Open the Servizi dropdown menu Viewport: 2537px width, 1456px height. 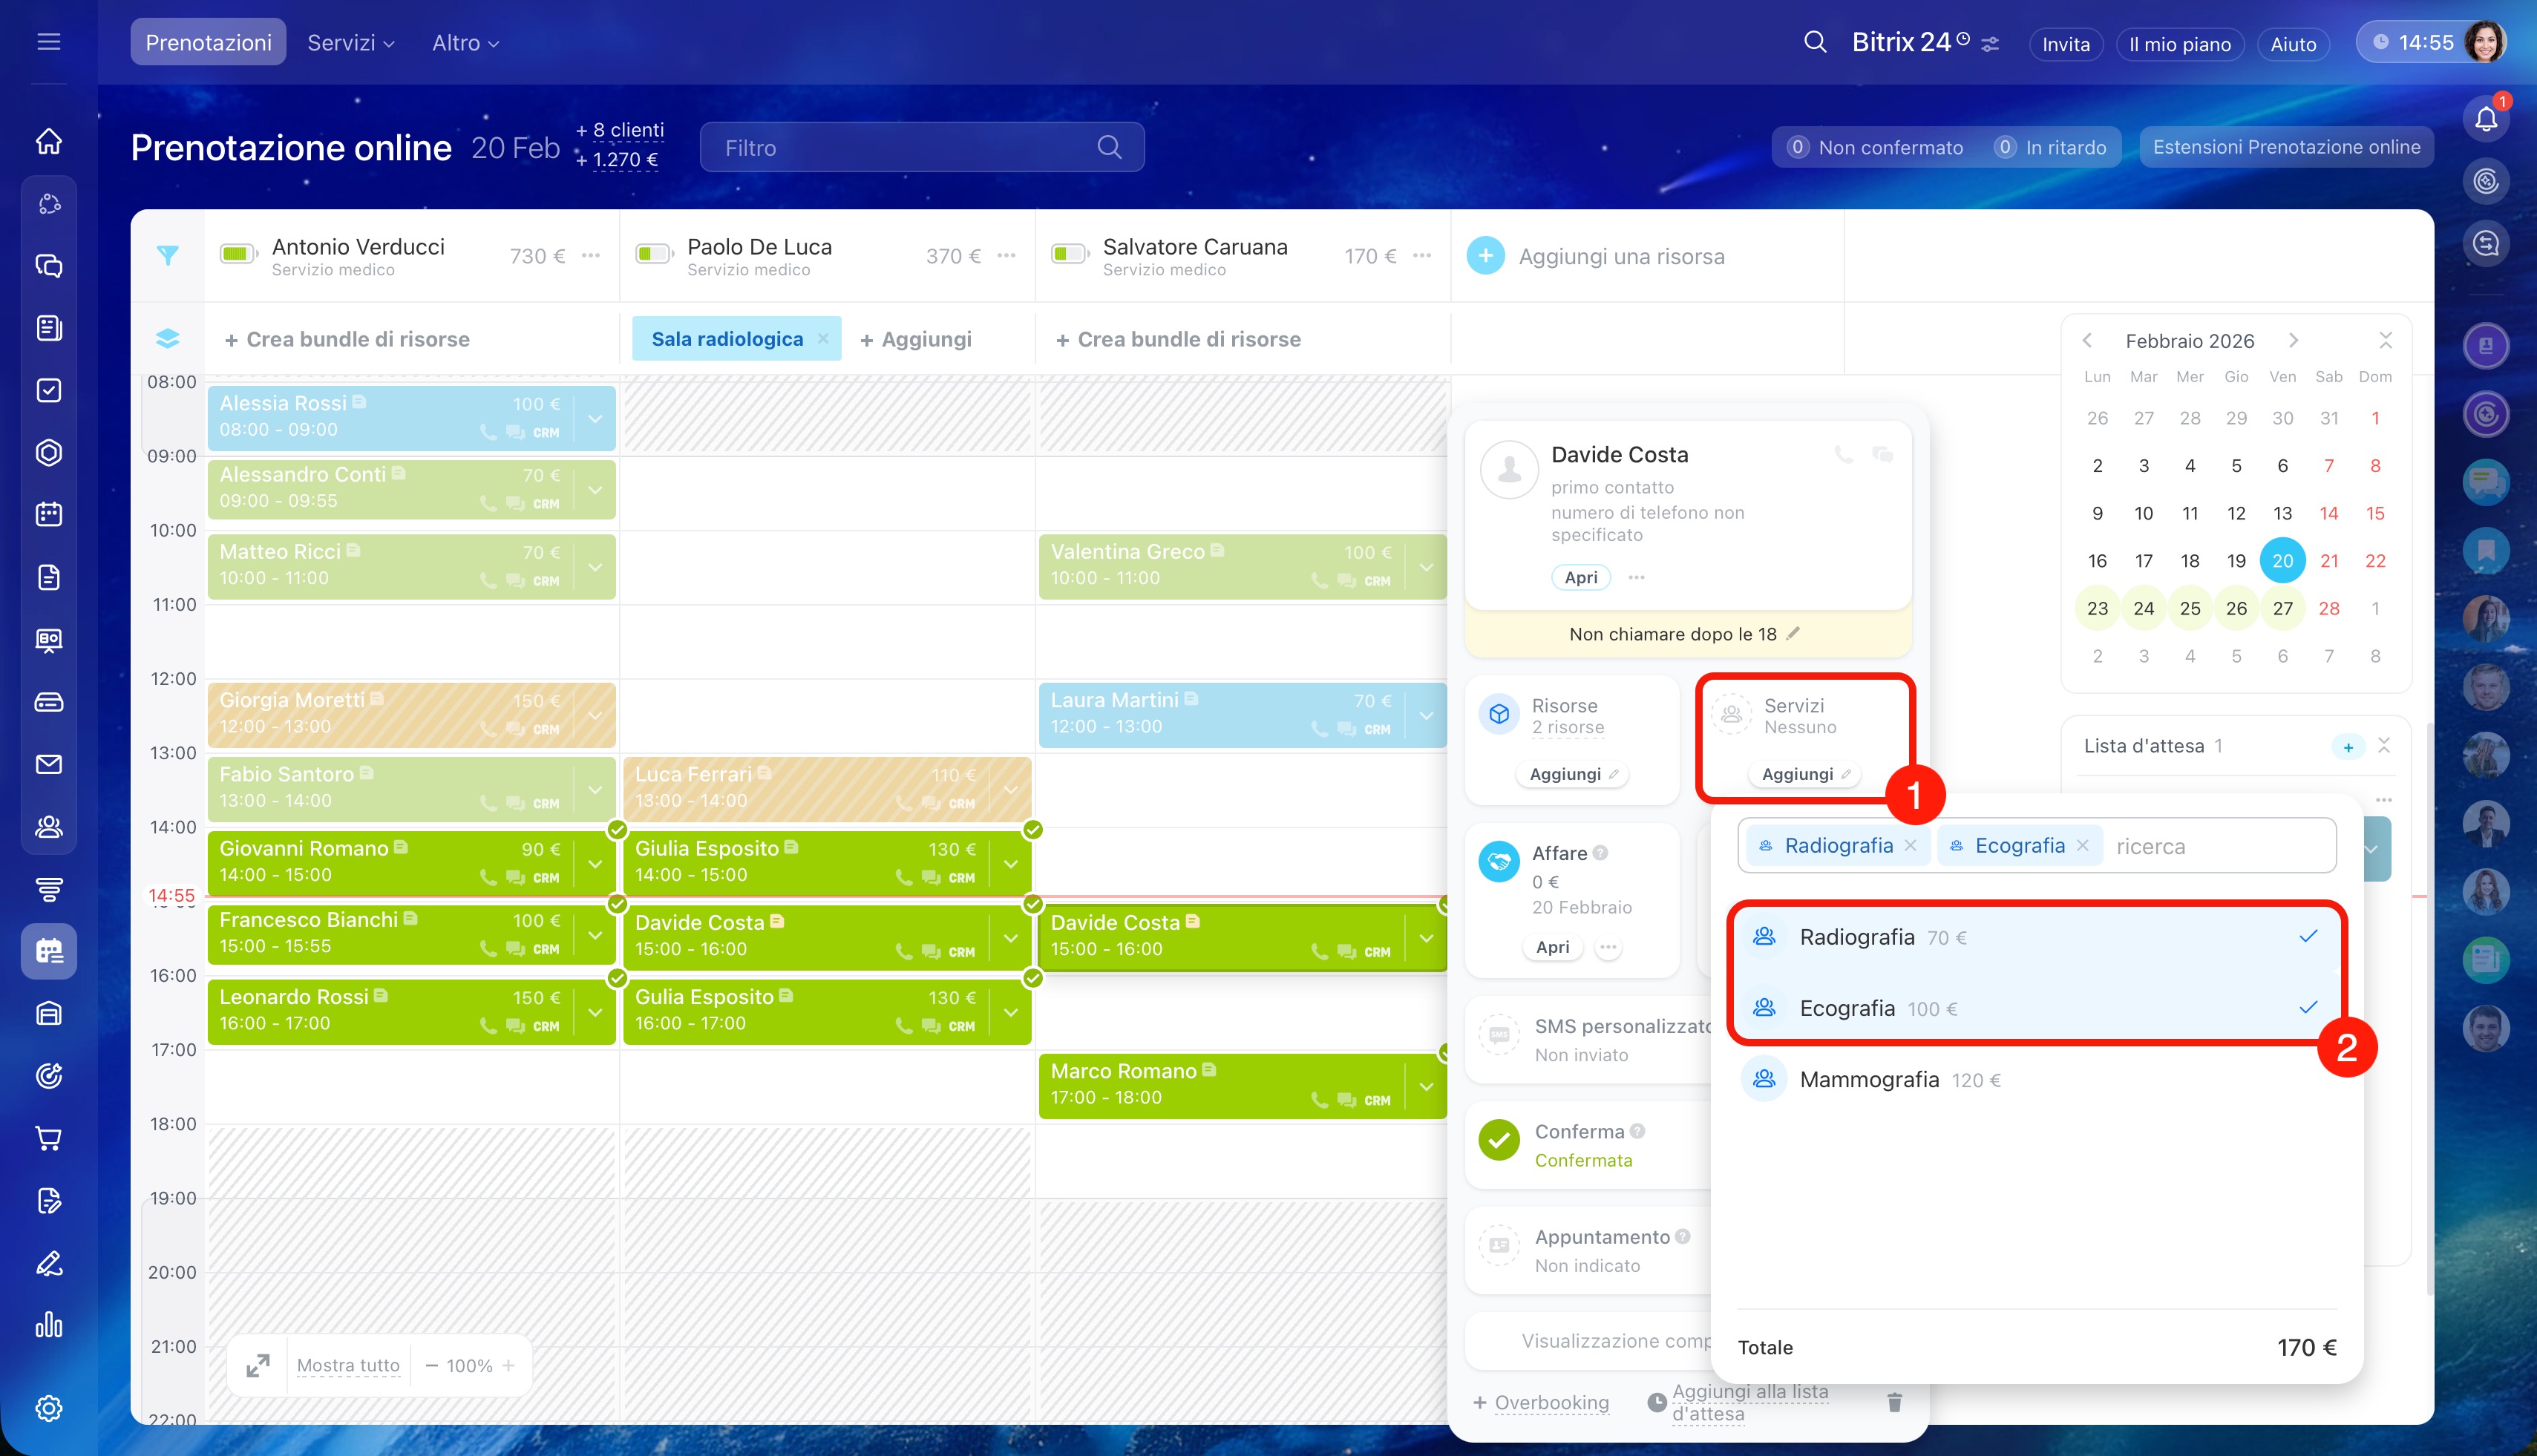350,43
